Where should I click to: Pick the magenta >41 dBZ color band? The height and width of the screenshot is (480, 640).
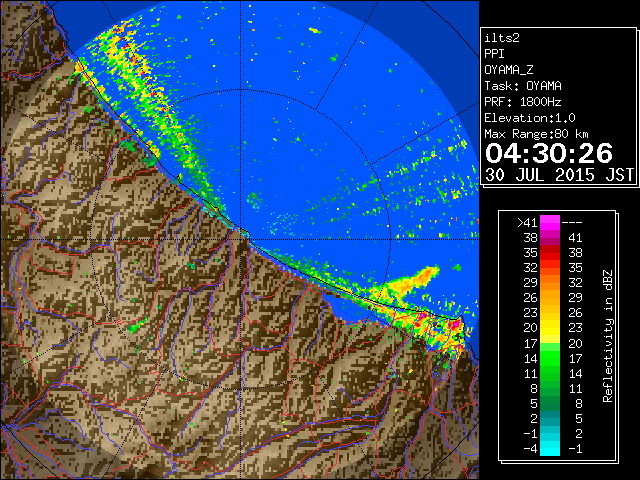(x=549, y=223)
